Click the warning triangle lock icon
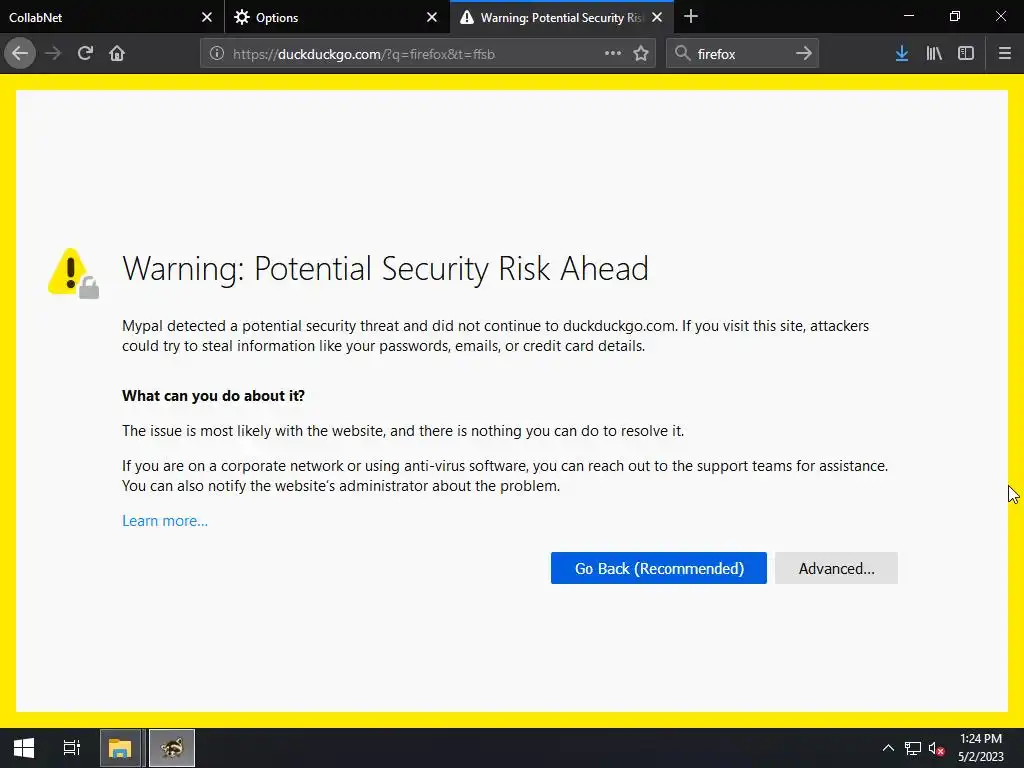 click(x=74, y=273)
